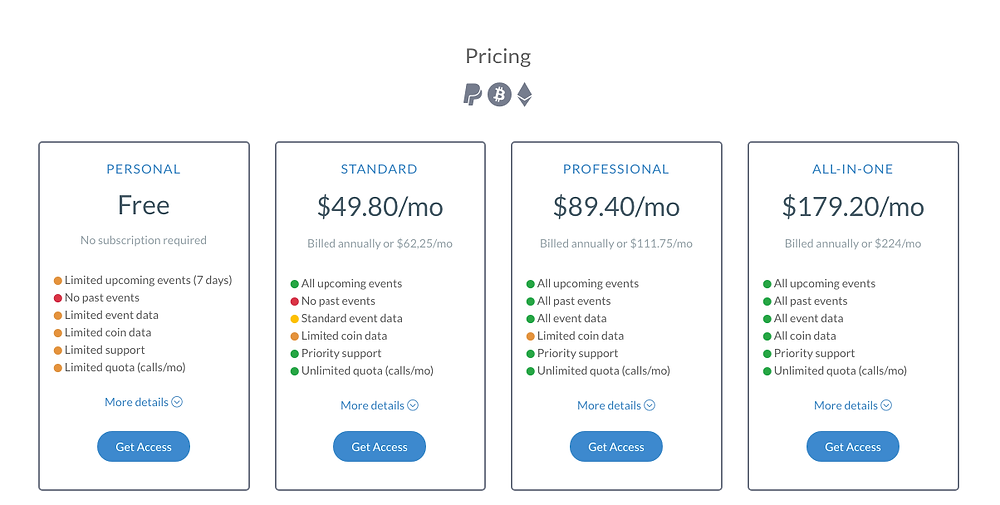Click the Bitcoin payment icon
Screen dimensions: 1000x505
click(x=499, y=94)
